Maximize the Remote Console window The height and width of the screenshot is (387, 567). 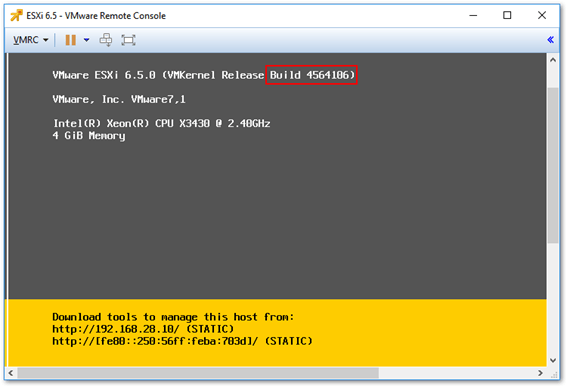click(x=507, y=16)
